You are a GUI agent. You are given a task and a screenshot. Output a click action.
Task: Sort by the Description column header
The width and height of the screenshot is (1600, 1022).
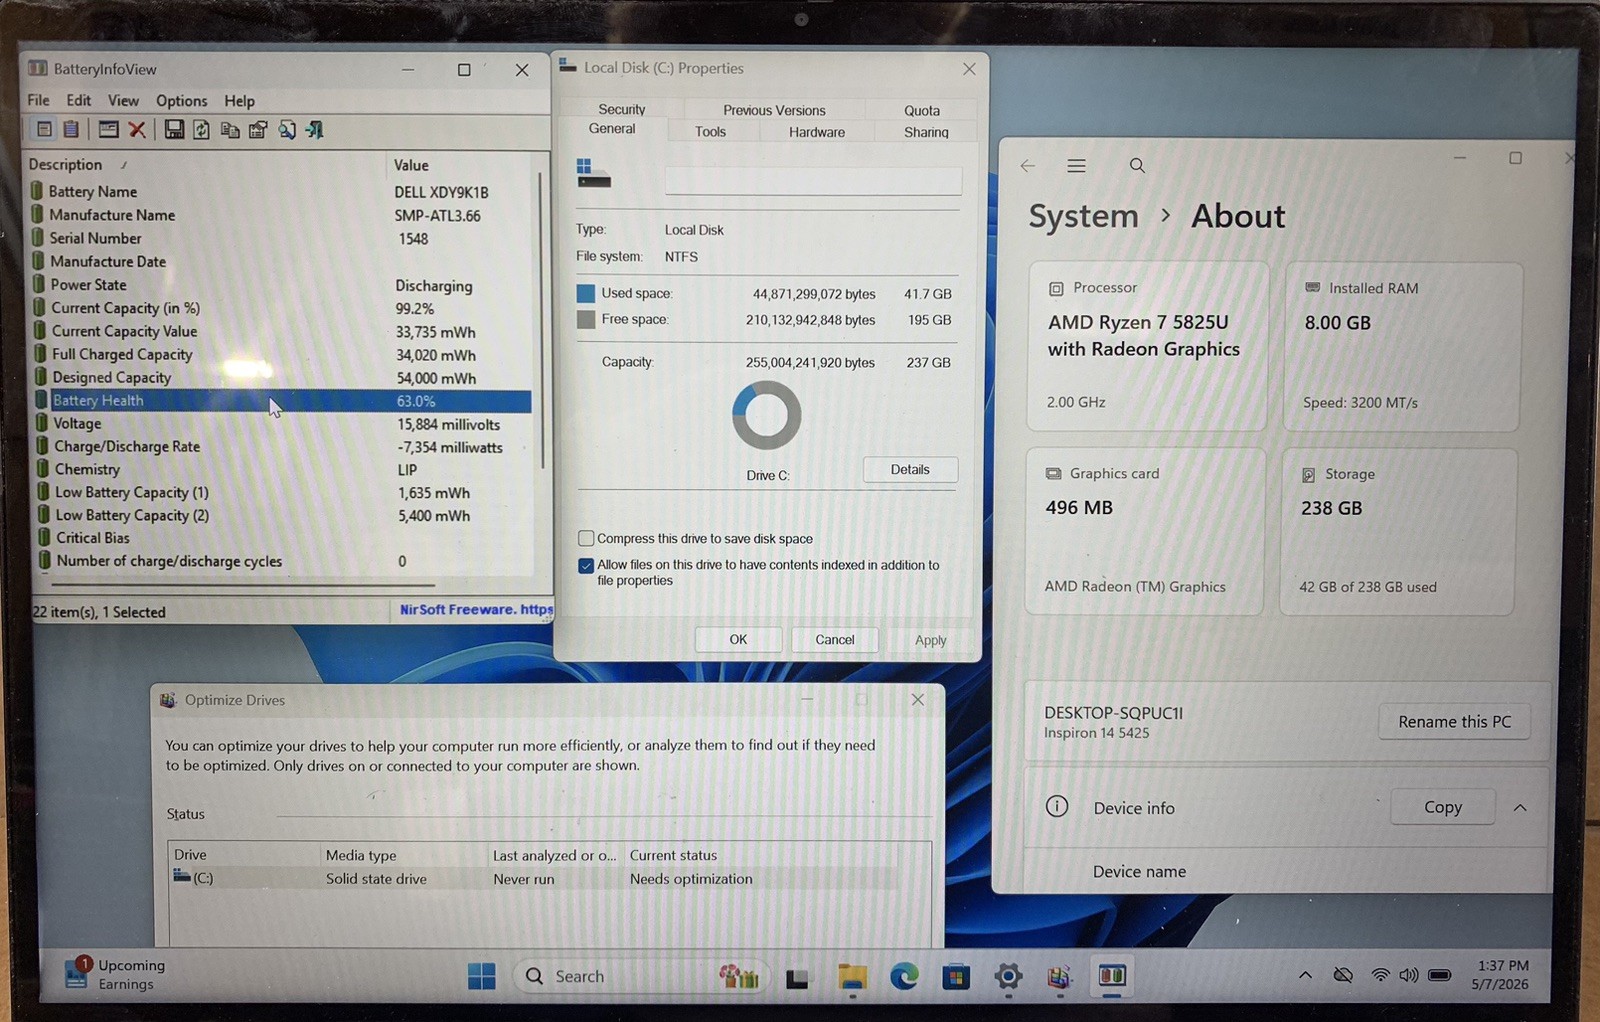(x=205, y=164)
